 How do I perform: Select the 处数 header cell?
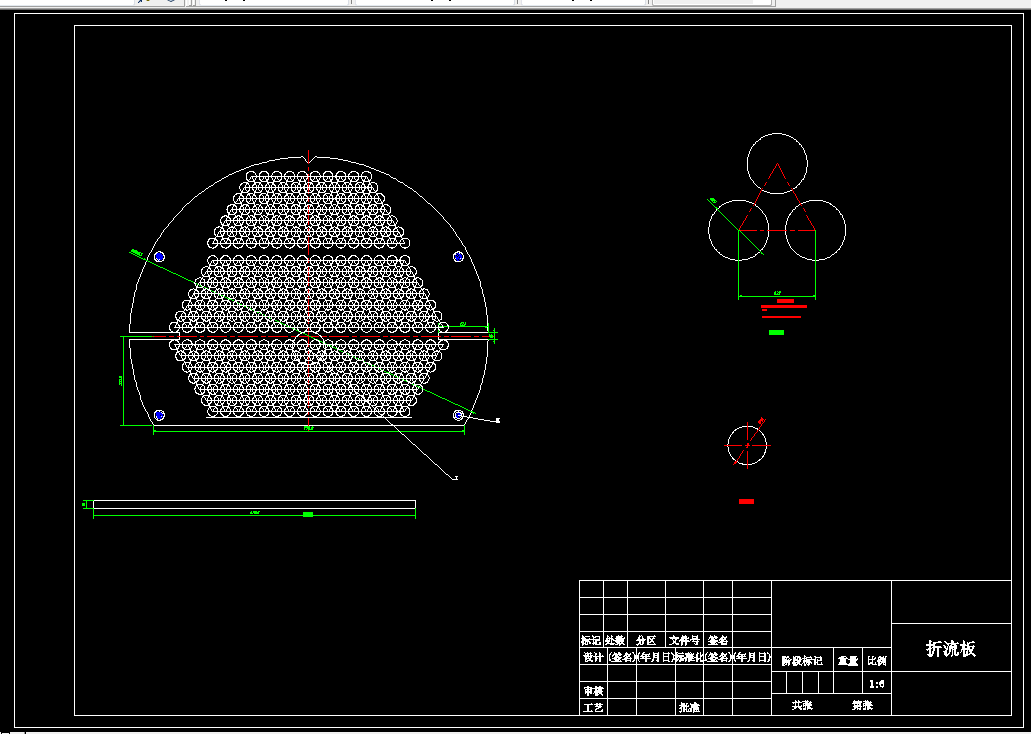tap(615, 640)
